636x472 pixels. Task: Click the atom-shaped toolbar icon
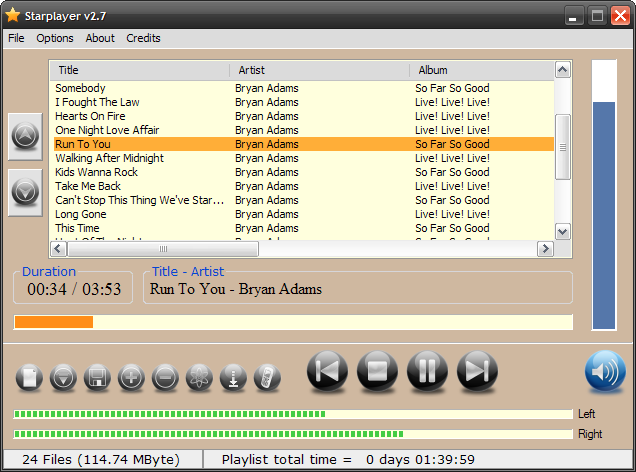point(200,377)
